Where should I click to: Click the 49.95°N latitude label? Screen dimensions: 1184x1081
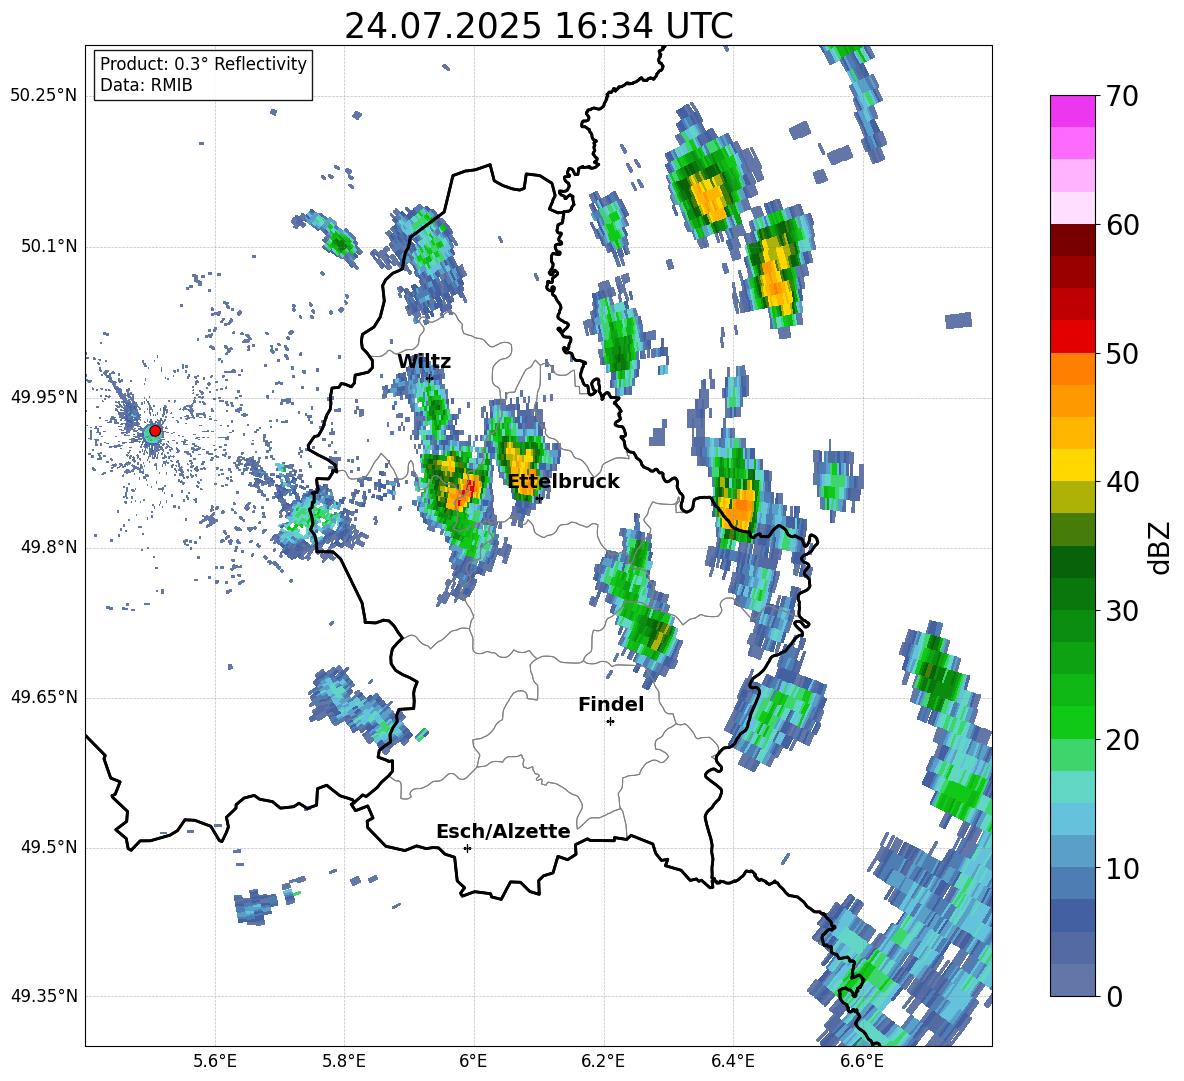[44, 397]
